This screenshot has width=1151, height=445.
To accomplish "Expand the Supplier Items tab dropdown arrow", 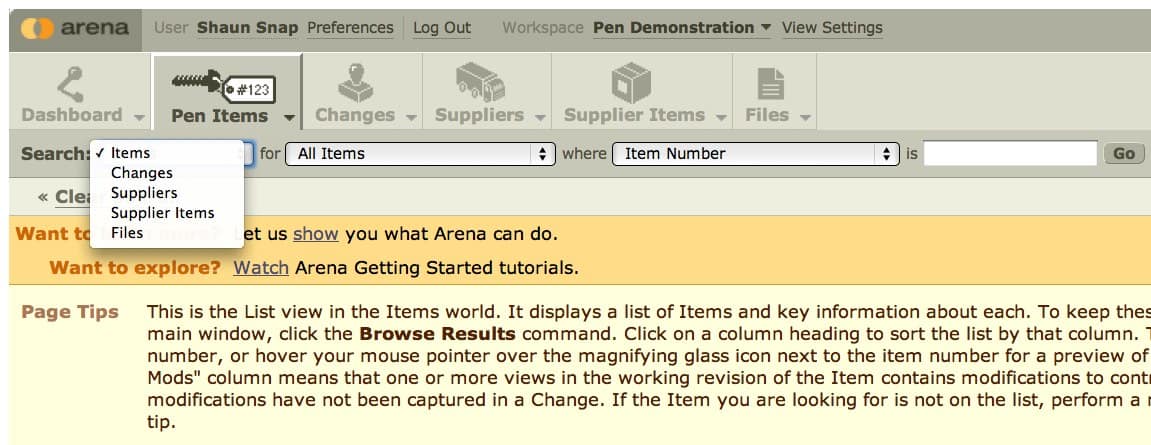I will (x=722, y=117).
